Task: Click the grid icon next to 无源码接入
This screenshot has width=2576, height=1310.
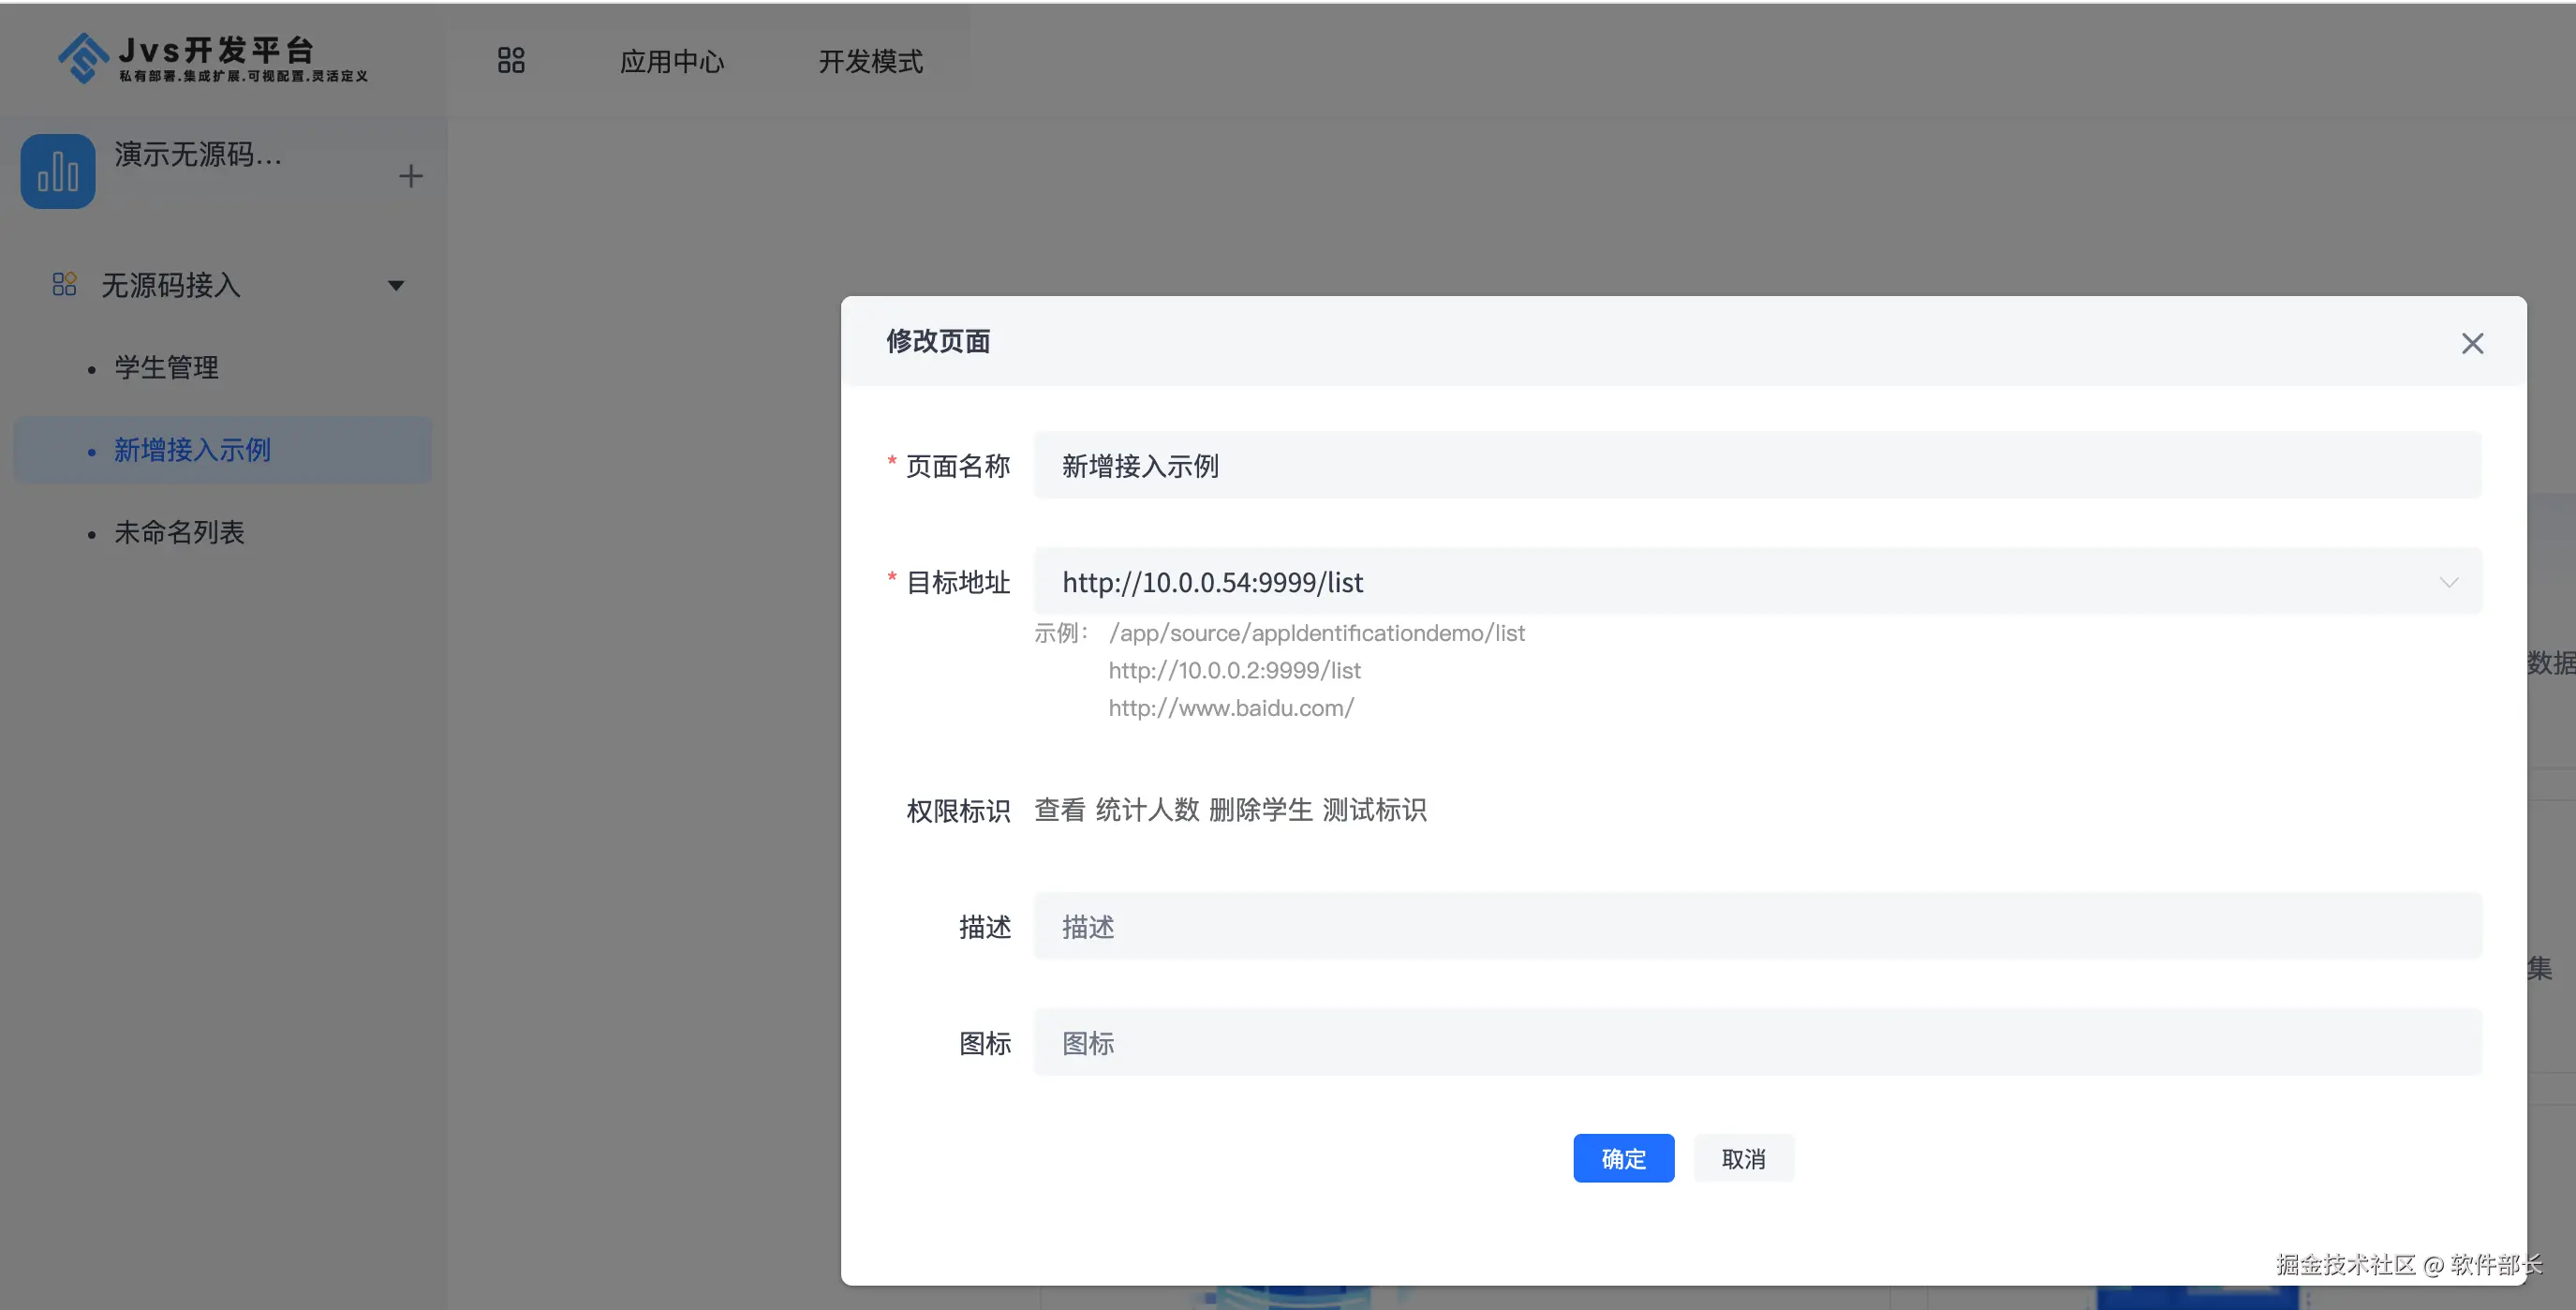Action: point(64,285)
